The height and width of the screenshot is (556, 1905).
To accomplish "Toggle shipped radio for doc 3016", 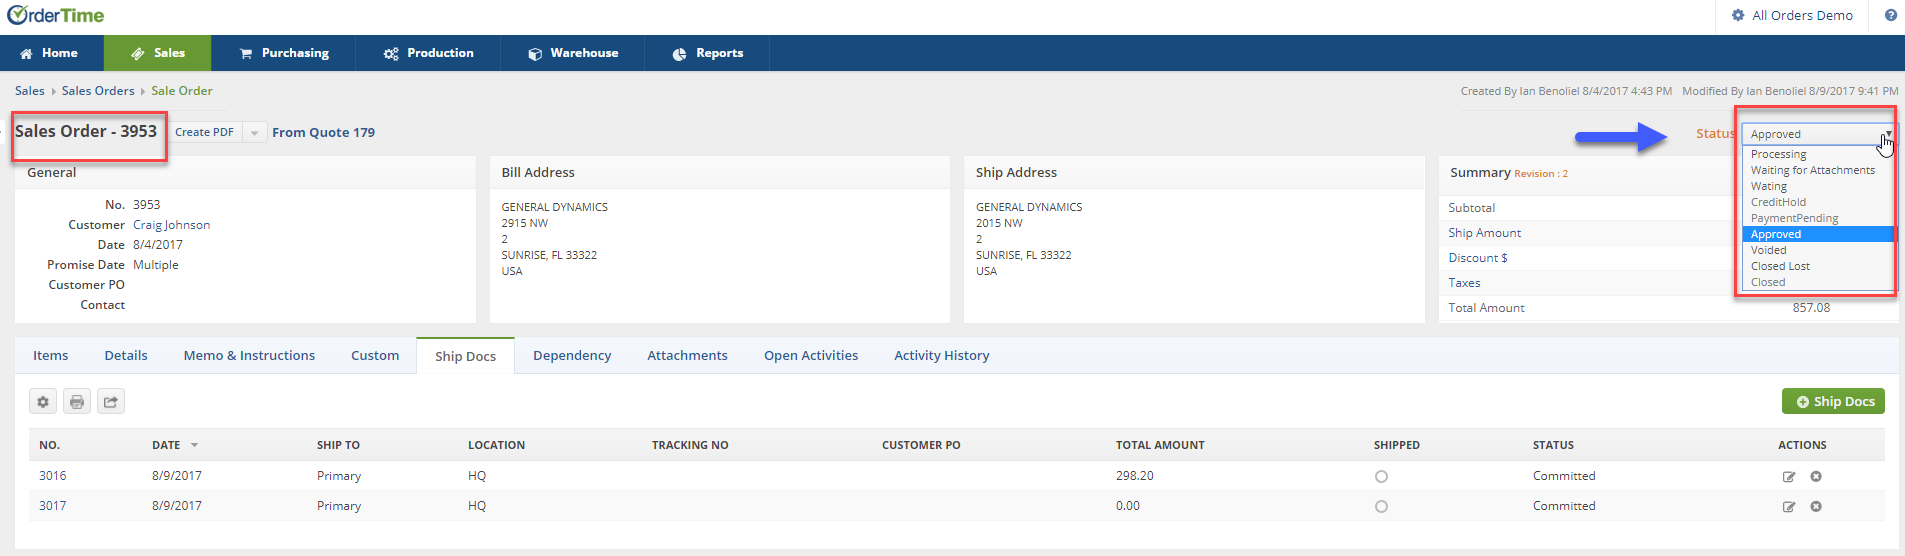I will 1381,477.
